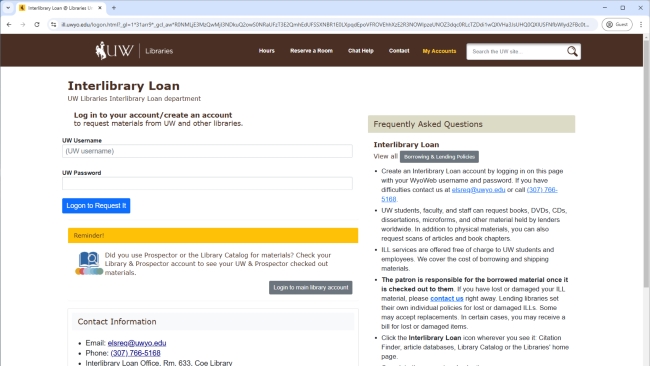Click the Frequently Asked Questions header

click(x=471, y=124)
